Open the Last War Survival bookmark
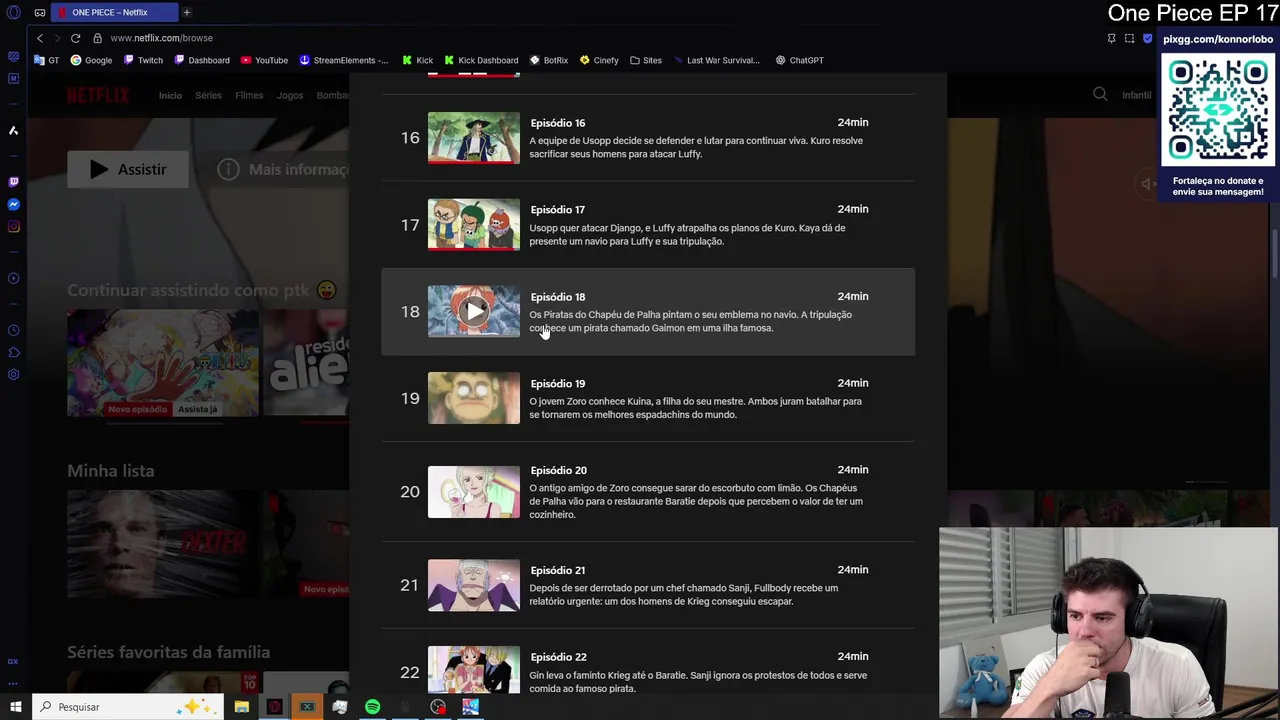The width and height of the screenshot is (1280, 720). (x=717, y=60)
